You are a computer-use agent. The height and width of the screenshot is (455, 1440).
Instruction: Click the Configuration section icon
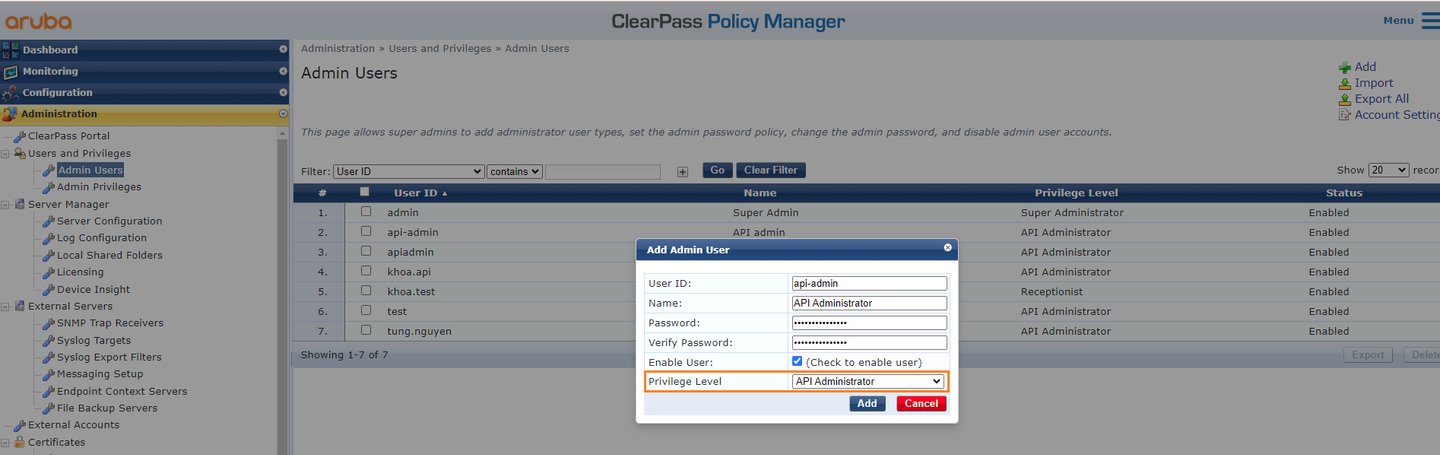10,93
